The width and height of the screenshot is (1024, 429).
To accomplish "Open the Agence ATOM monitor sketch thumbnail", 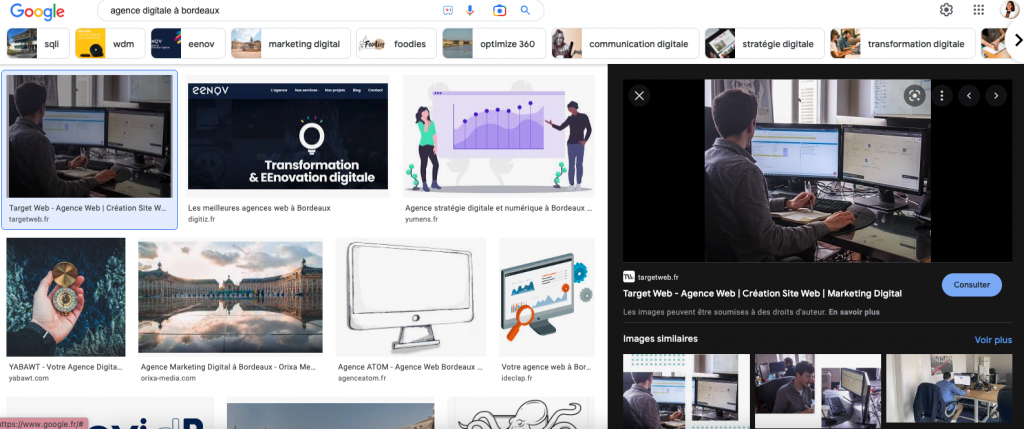I will click(411, 297).
